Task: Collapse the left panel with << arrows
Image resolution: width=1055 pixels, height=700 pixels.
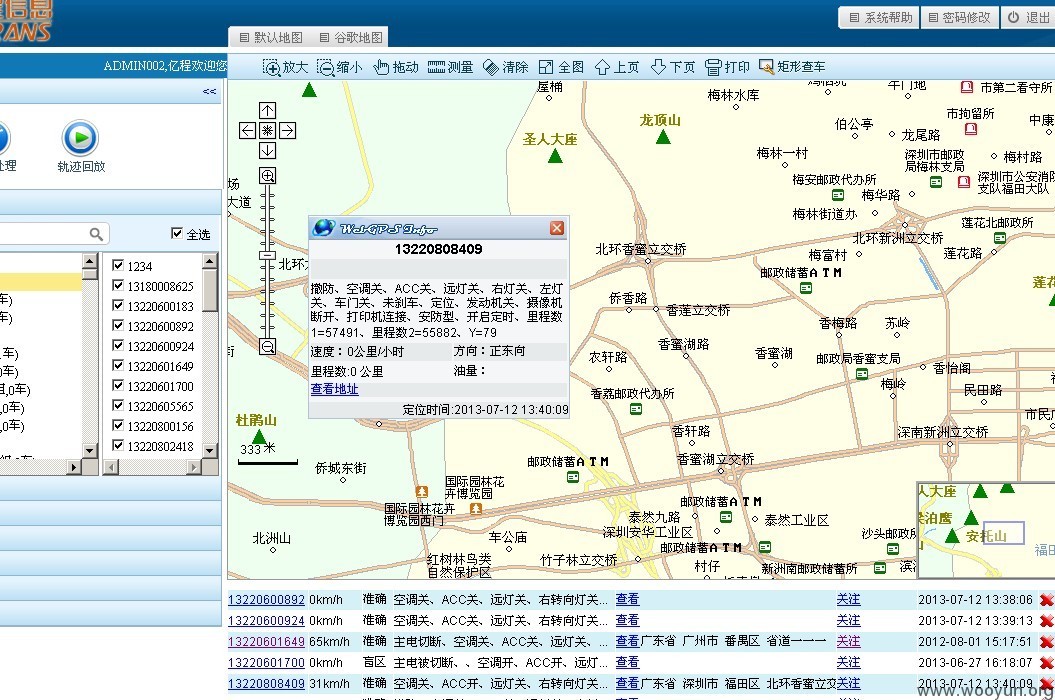Action: (x=209, y=91)
